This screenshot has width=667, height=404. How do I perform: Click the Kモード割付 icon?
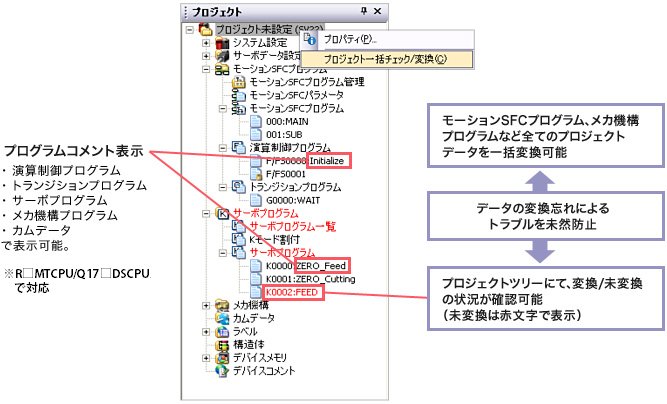coord(238,238)
